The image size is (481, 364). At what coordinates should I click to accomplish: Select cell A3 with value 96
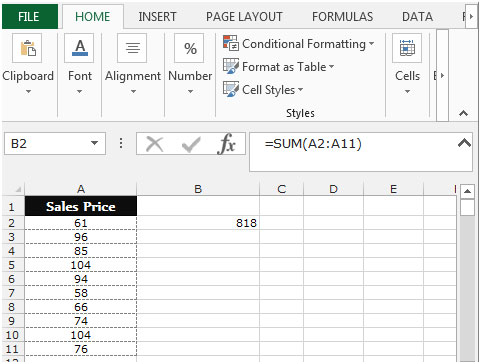81,237
